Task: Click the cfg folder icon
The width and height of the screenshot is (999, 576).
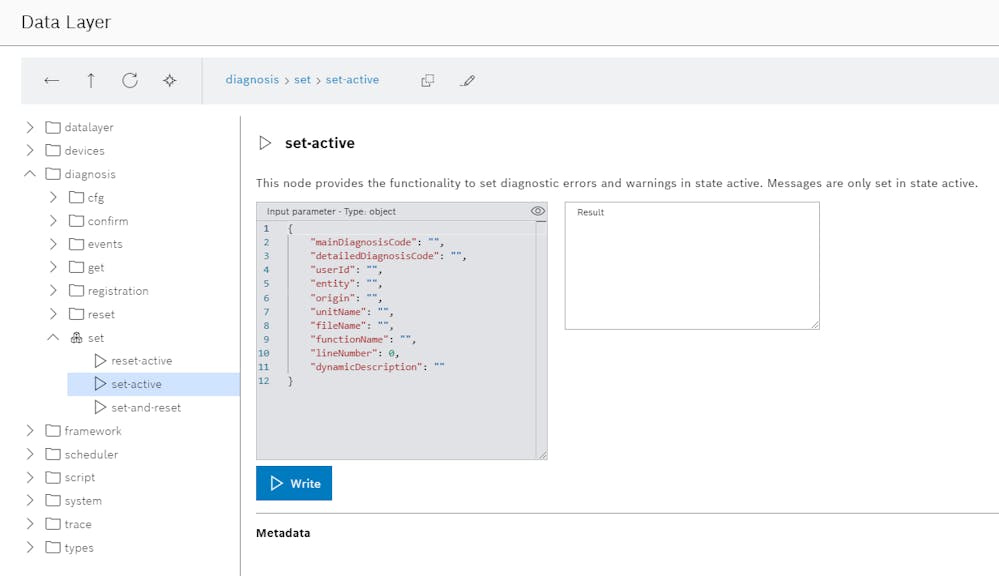Action: click(76, 198)
